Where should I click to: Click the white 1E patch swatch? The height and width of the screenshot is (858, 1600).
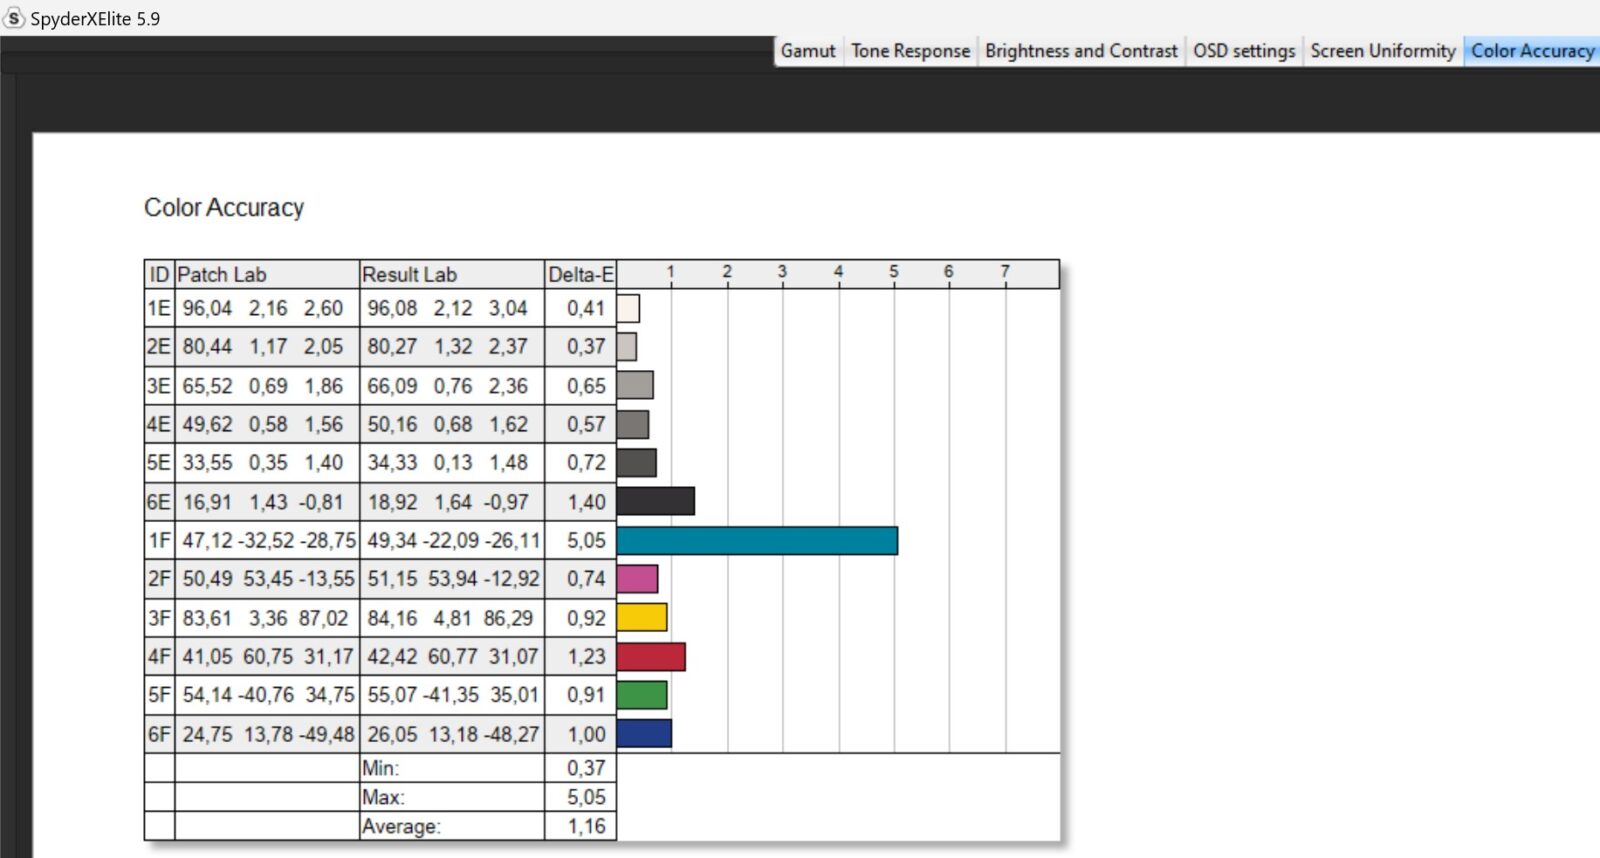click(628, 308)
